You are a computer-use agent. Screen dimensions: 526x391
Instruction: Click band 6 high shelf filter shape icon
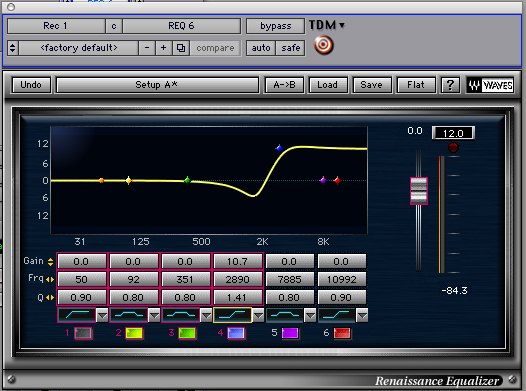pos(337,315)
